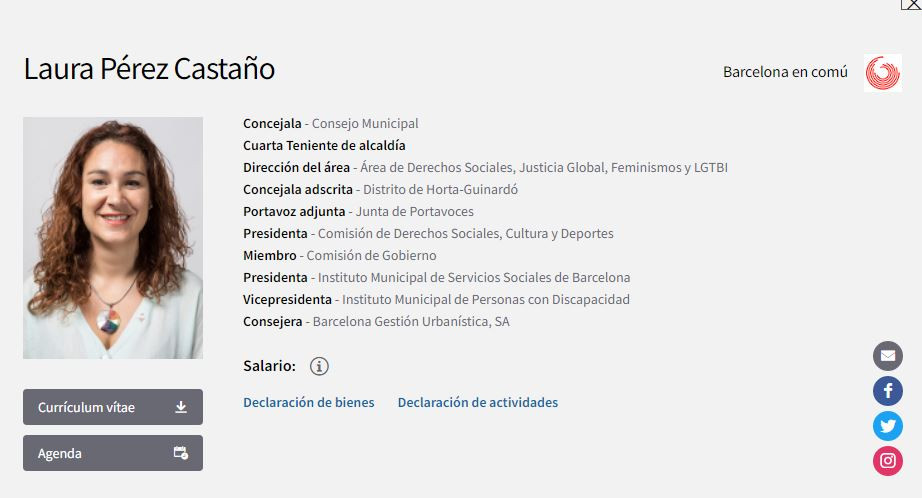Viewport: 922px width, 498px height.
Task: Click the Barcelona en comú party logo
Action: tap(882, 73)
